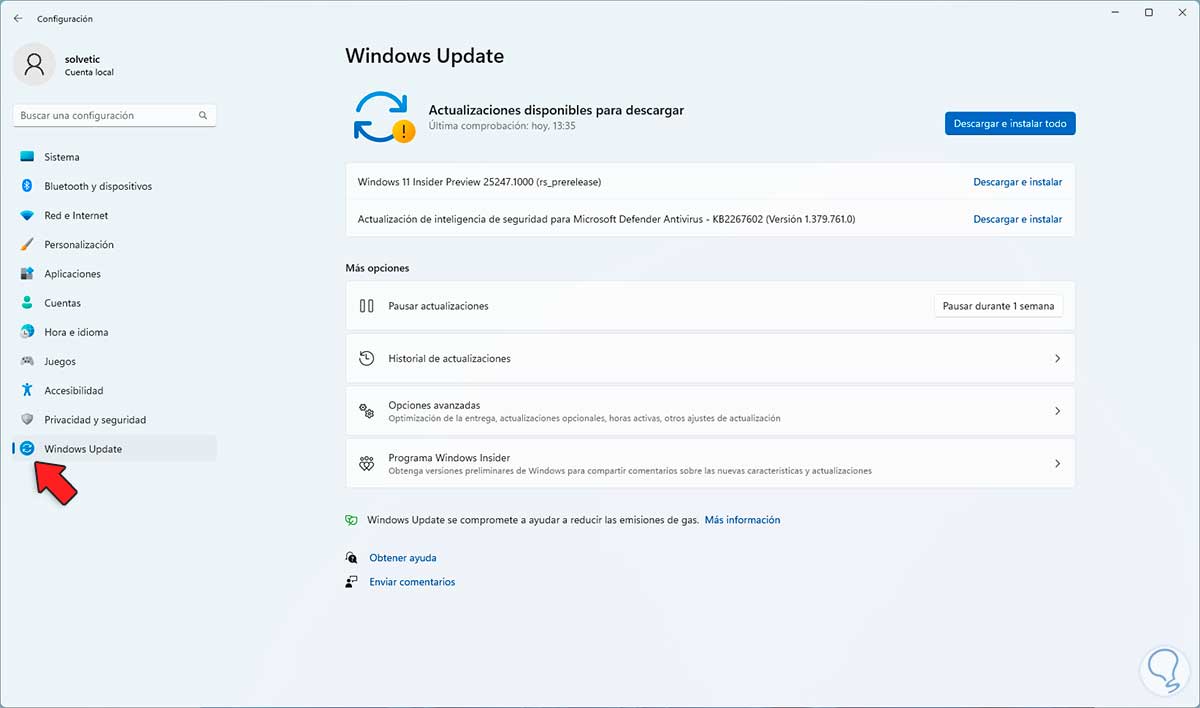
Task: Click the back arrow next to Configuración
Action: click(x=18, y=18)
